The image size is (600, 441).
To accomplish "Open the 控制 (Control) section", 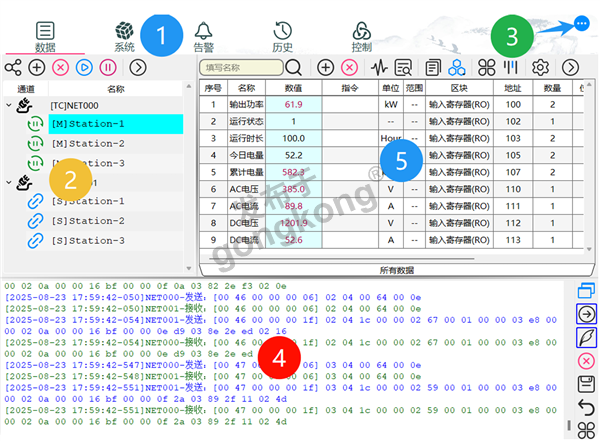I will click(362, 36).
